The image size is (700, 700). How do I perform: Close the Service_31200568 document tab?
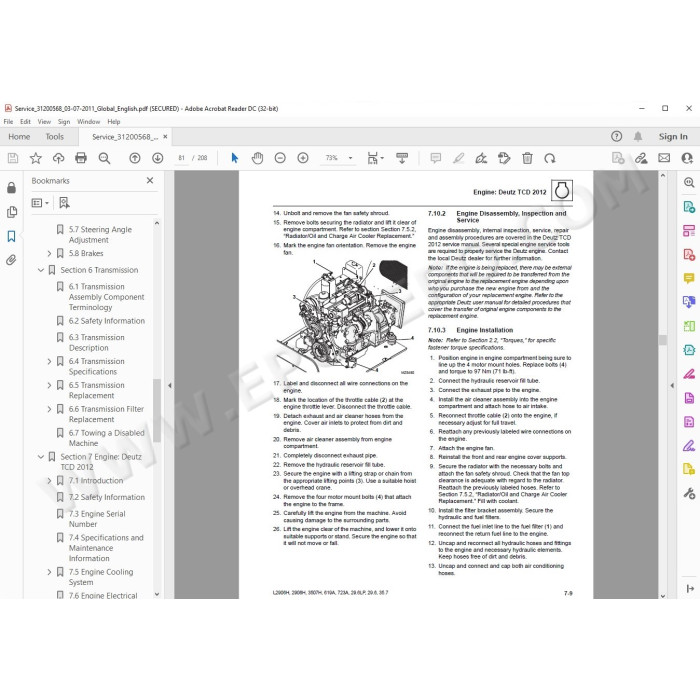coord(165,137)
